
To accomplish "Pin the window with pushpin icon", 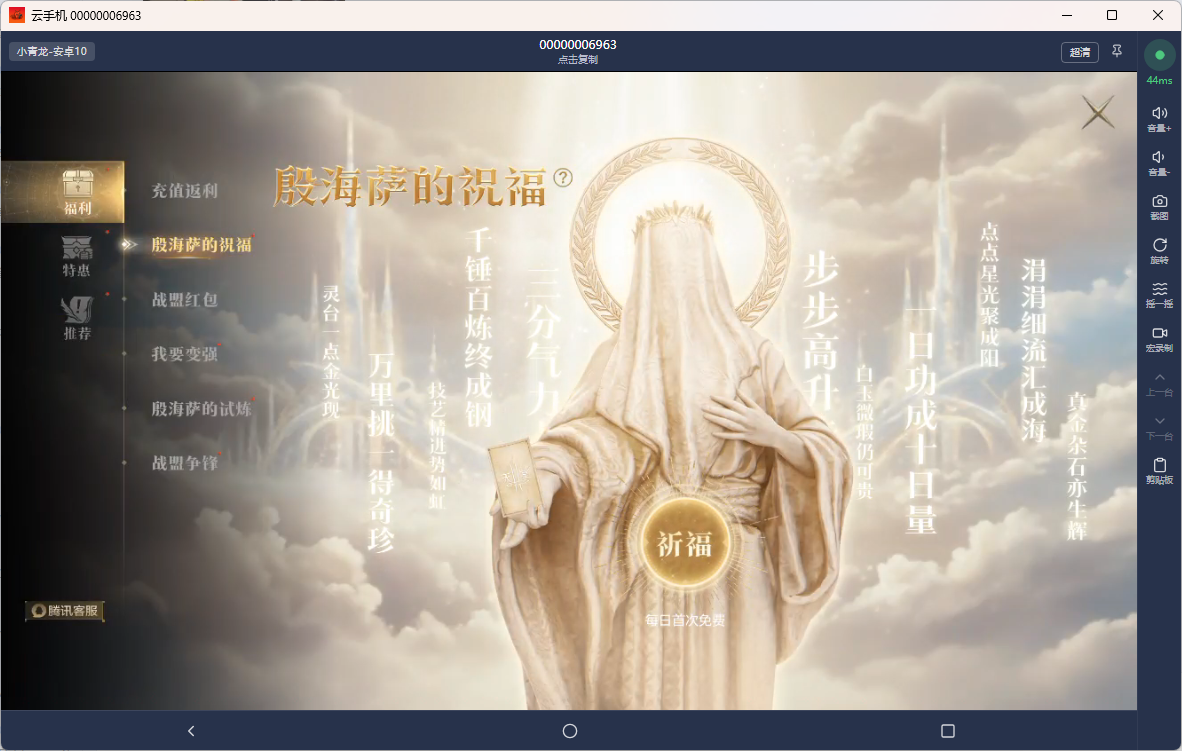I will (x=1117, y=51).
